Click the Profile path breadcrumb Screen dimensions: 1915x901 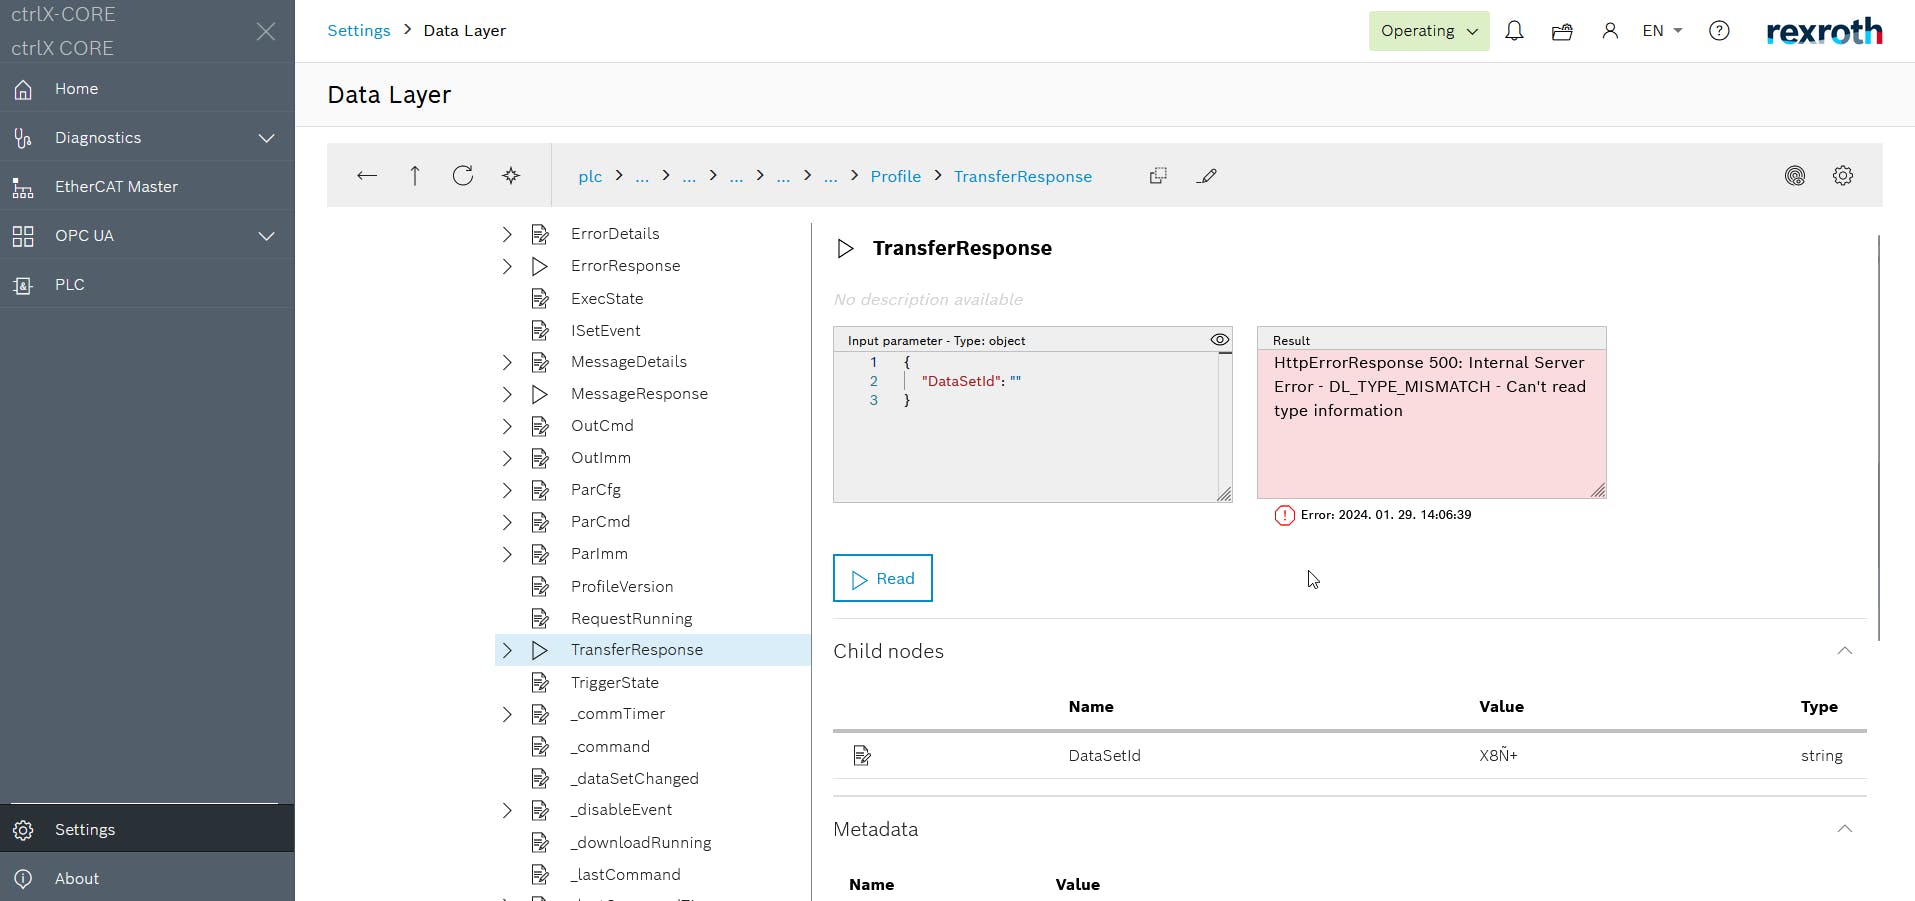click(x=896, y=176)
